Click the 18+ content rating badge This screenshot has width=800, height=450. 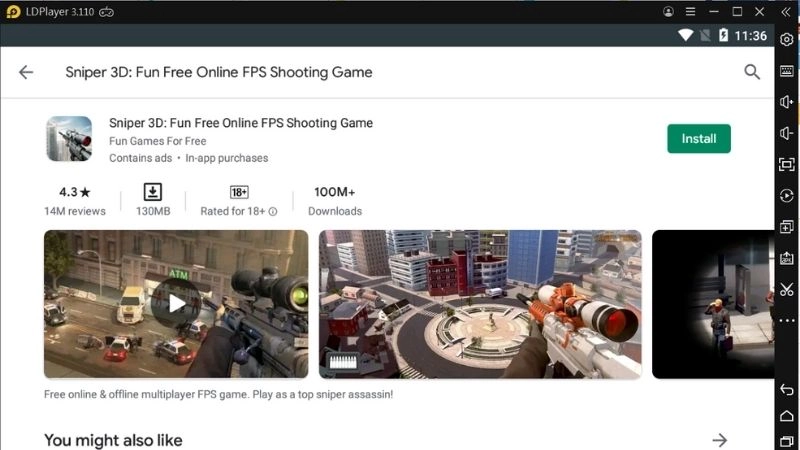tap(239, 192)
